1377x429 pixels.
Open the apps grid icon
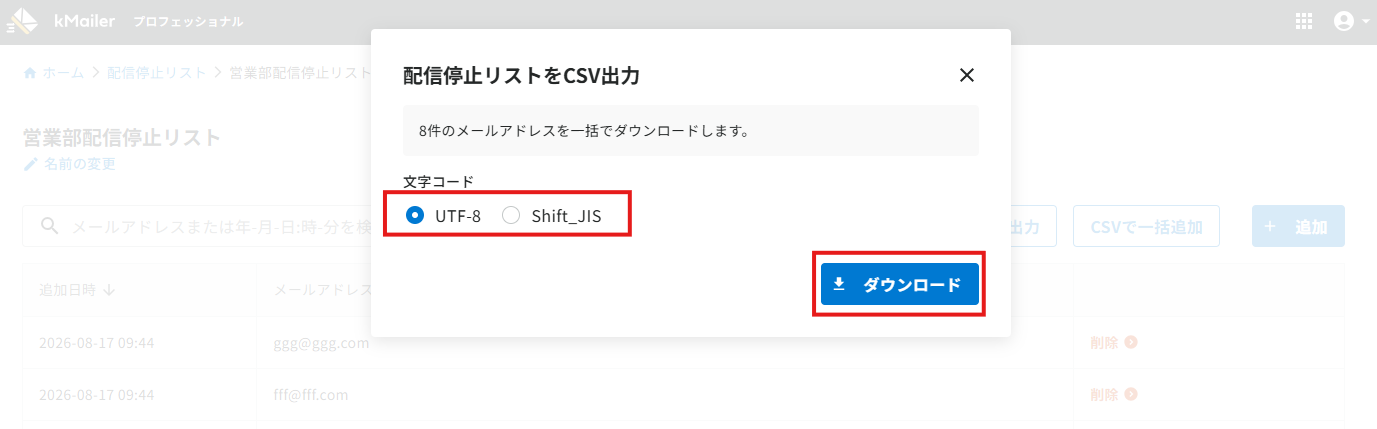click(1303, 21)
